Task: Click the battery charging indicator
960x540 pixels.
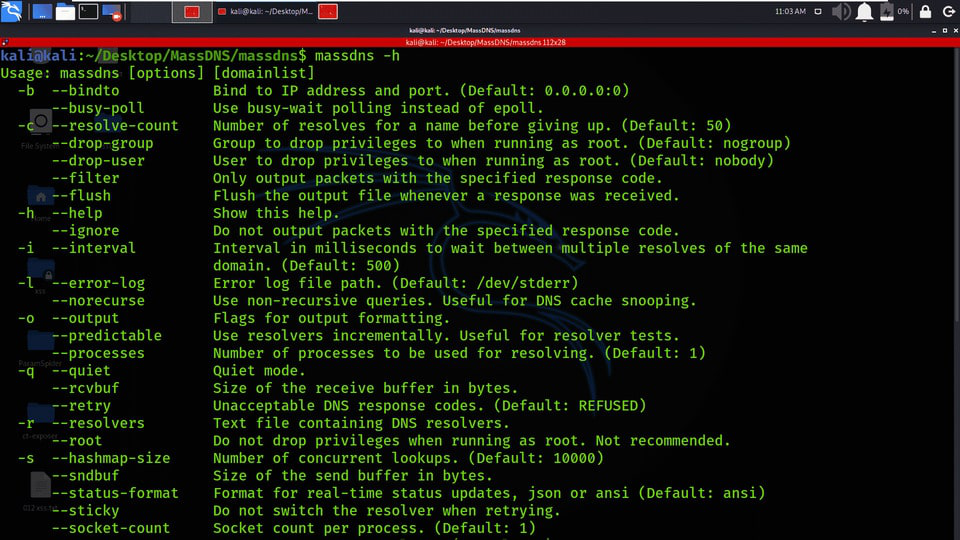Action: [x=887, y=12]
